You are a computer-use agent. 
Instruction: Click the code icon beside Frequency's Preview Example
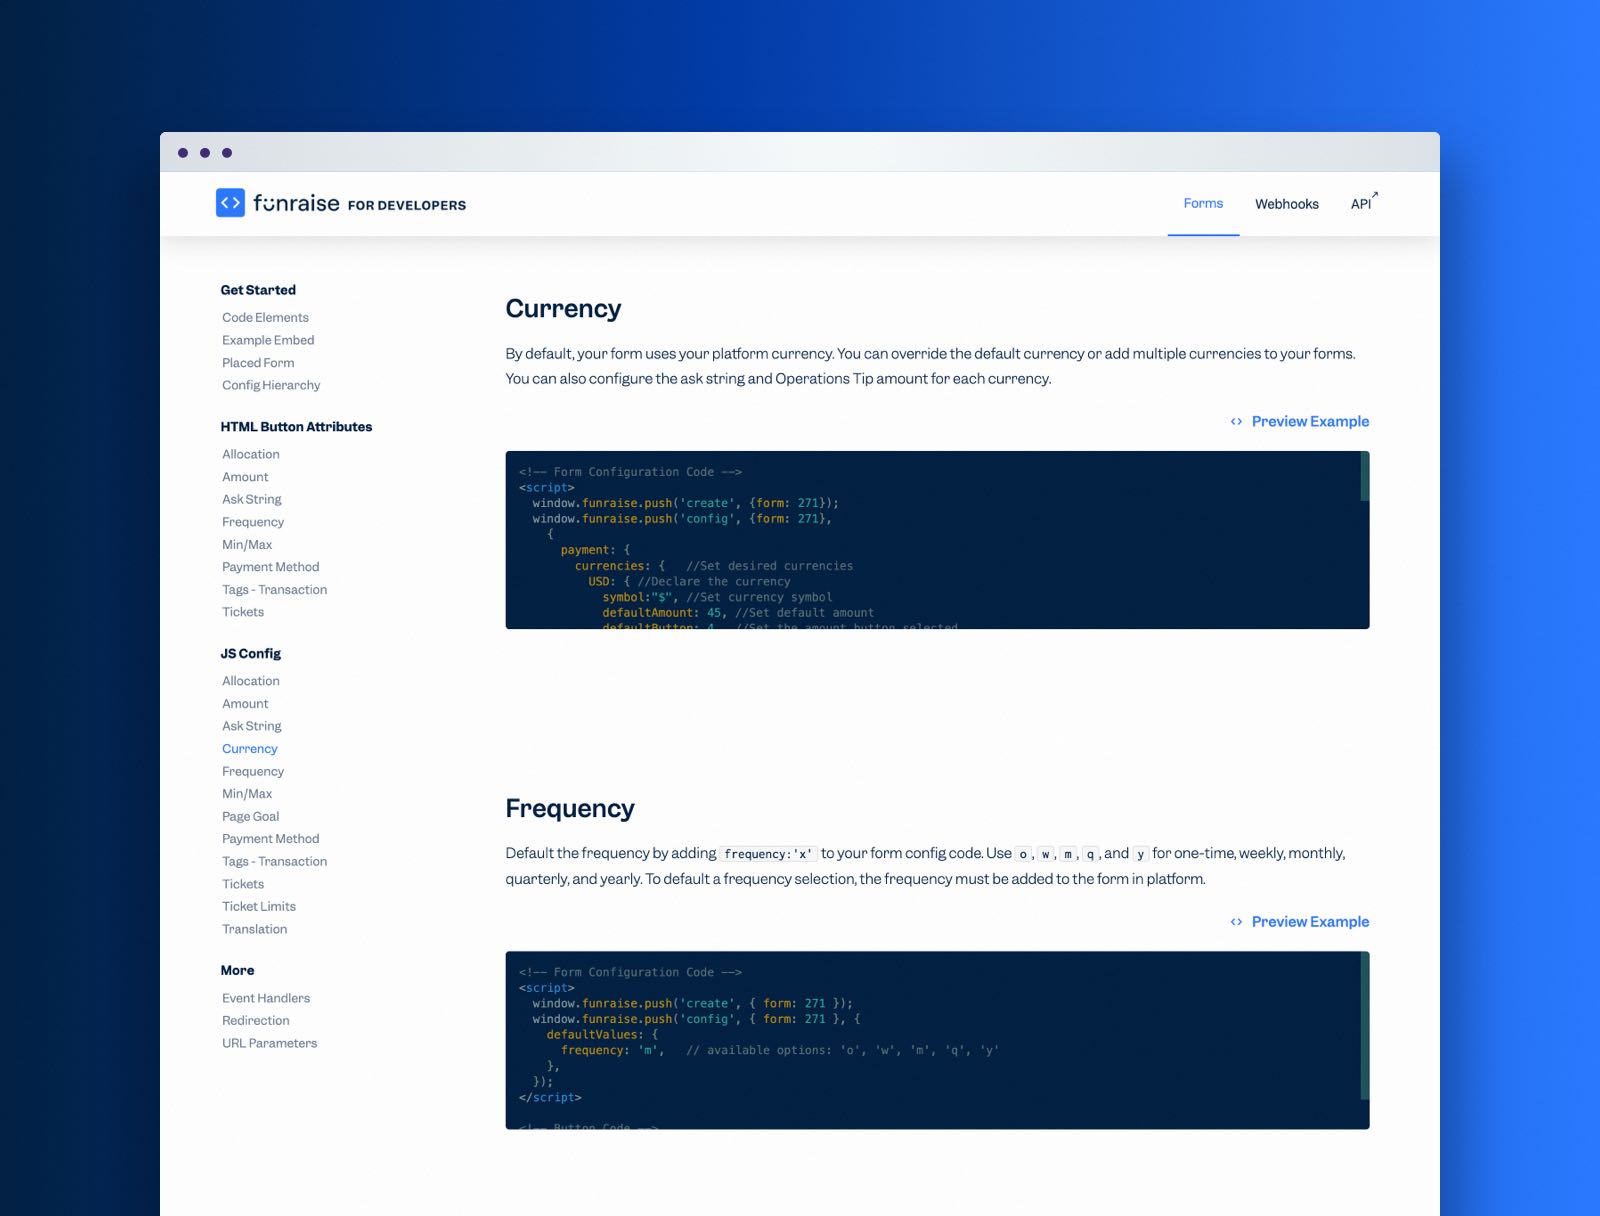(1236, 922)
